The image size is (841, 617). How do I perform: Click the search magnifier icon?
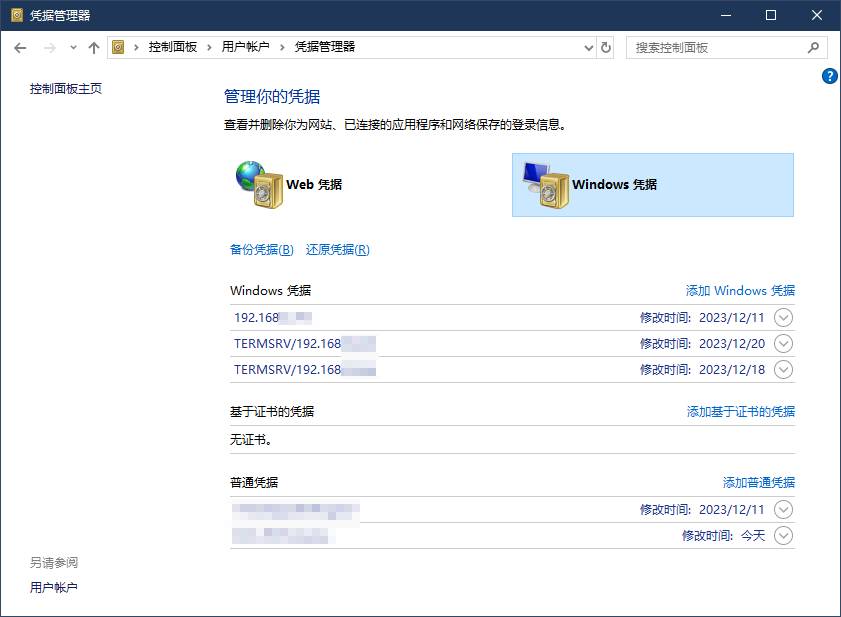tap(813, 48)
